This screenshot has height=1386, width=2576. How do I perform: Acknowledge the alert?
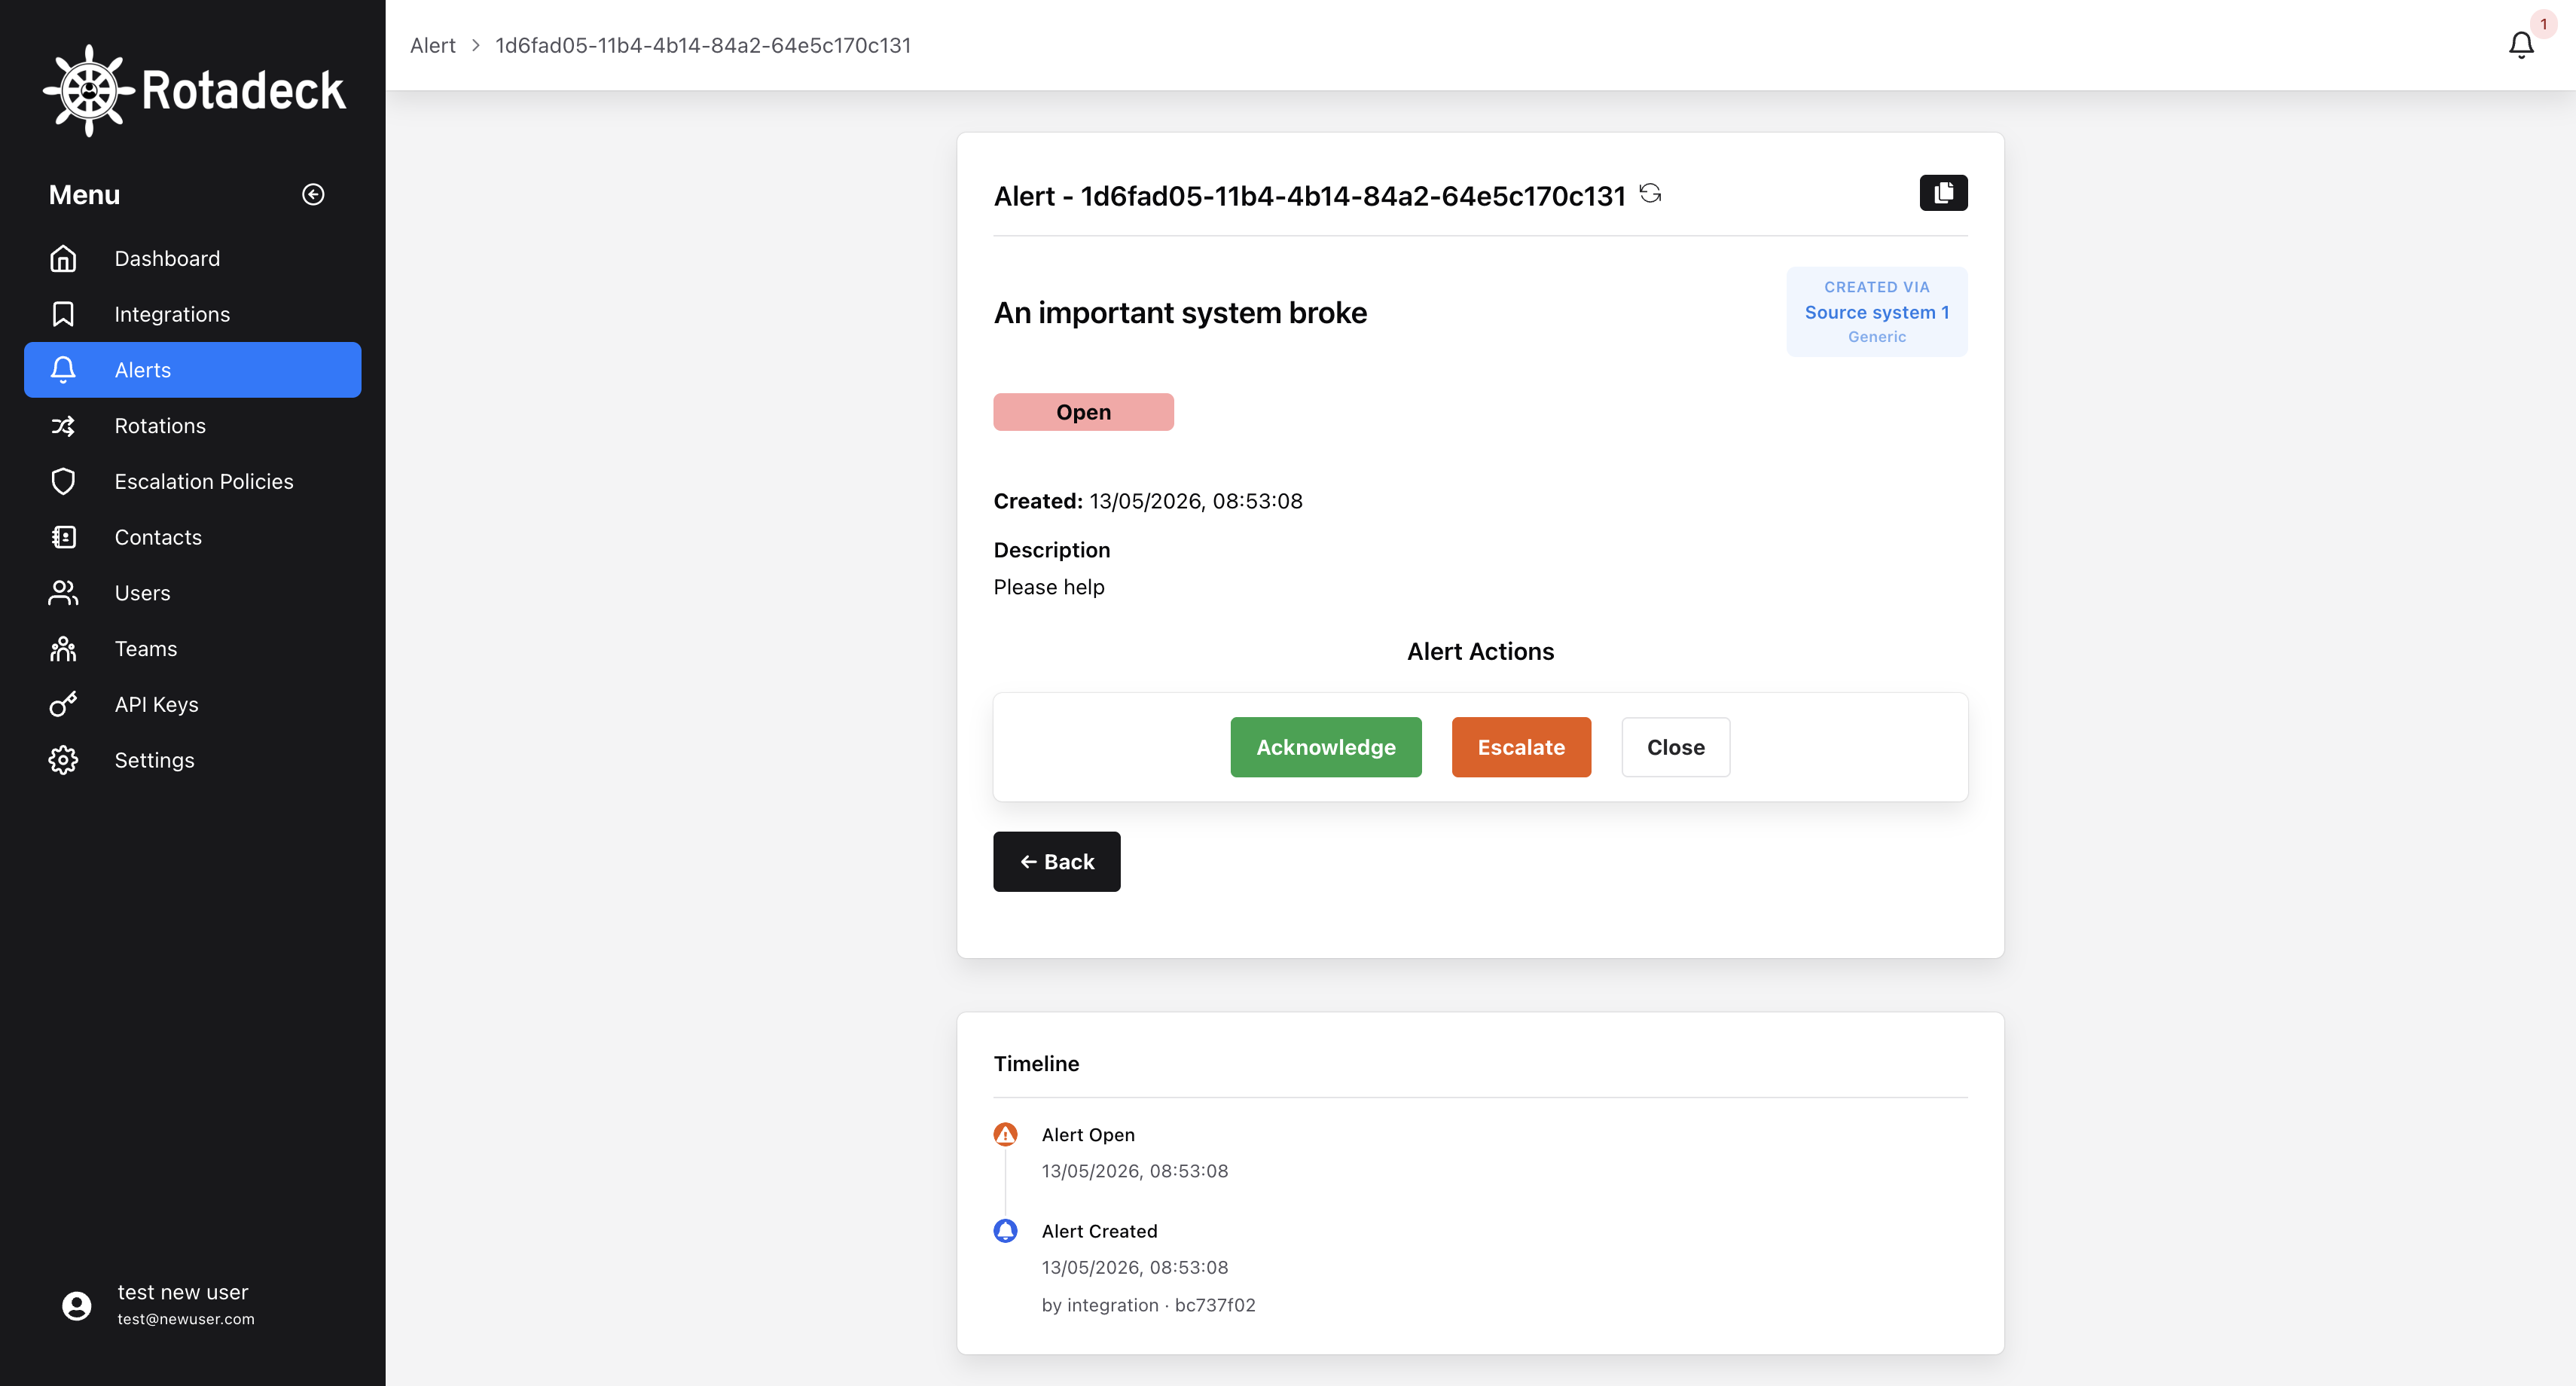1325,747
